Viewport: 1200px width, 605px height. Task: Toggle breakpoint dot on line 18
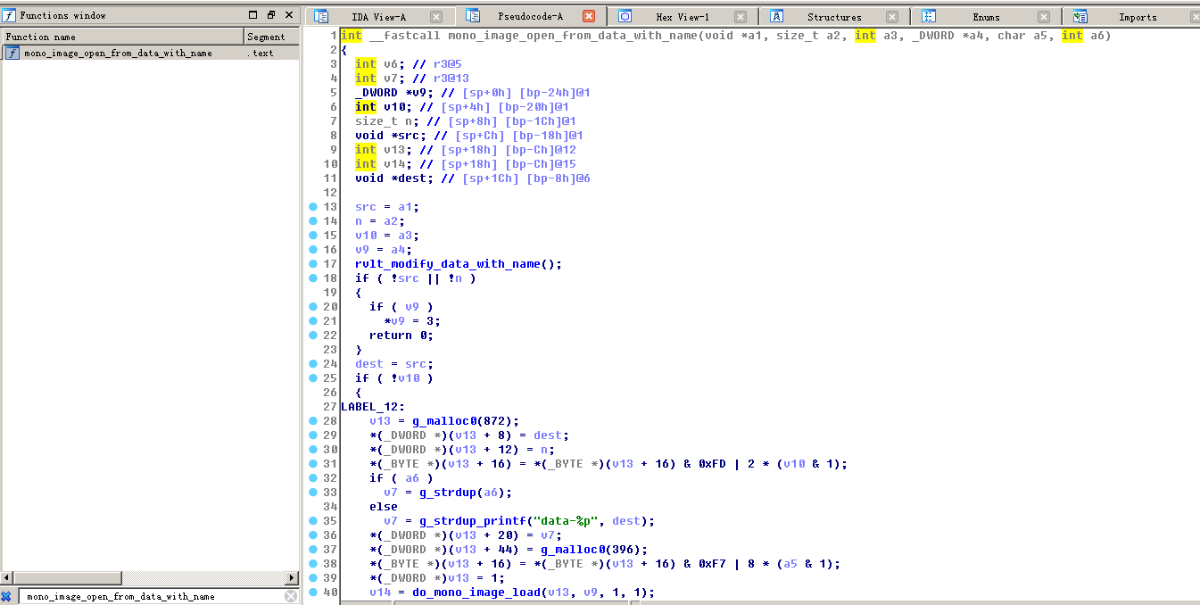pyautogui.click(x=312, y=278)
